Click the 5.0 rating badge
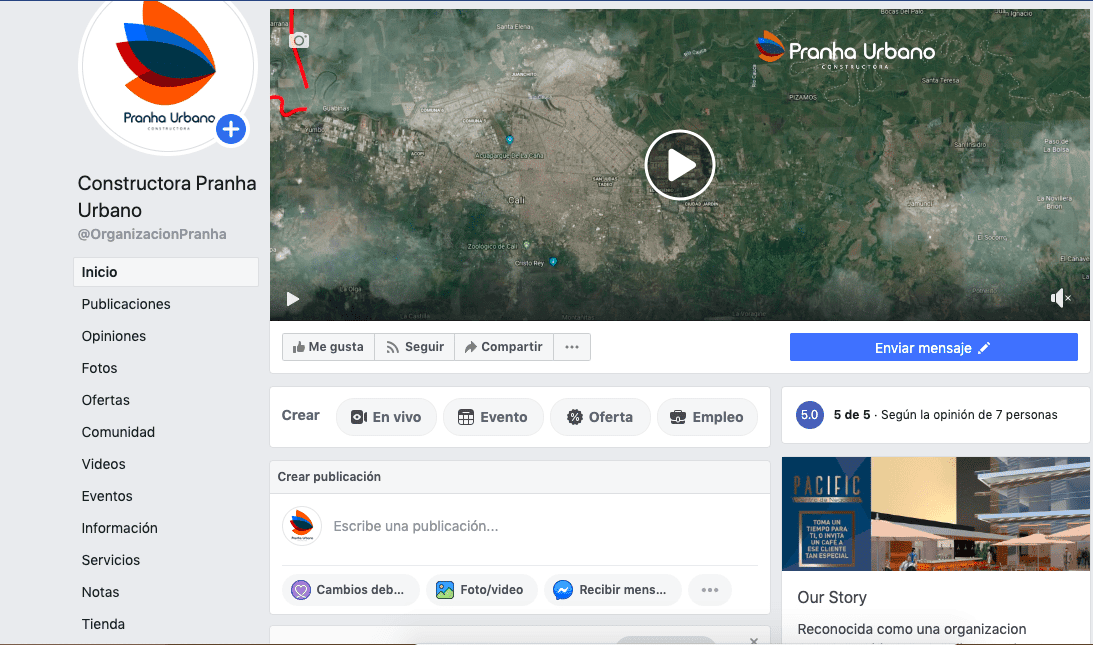Image resolution: width=1093 pixels, height=645 pixels. pyautogui.click(x=810, y=415)
